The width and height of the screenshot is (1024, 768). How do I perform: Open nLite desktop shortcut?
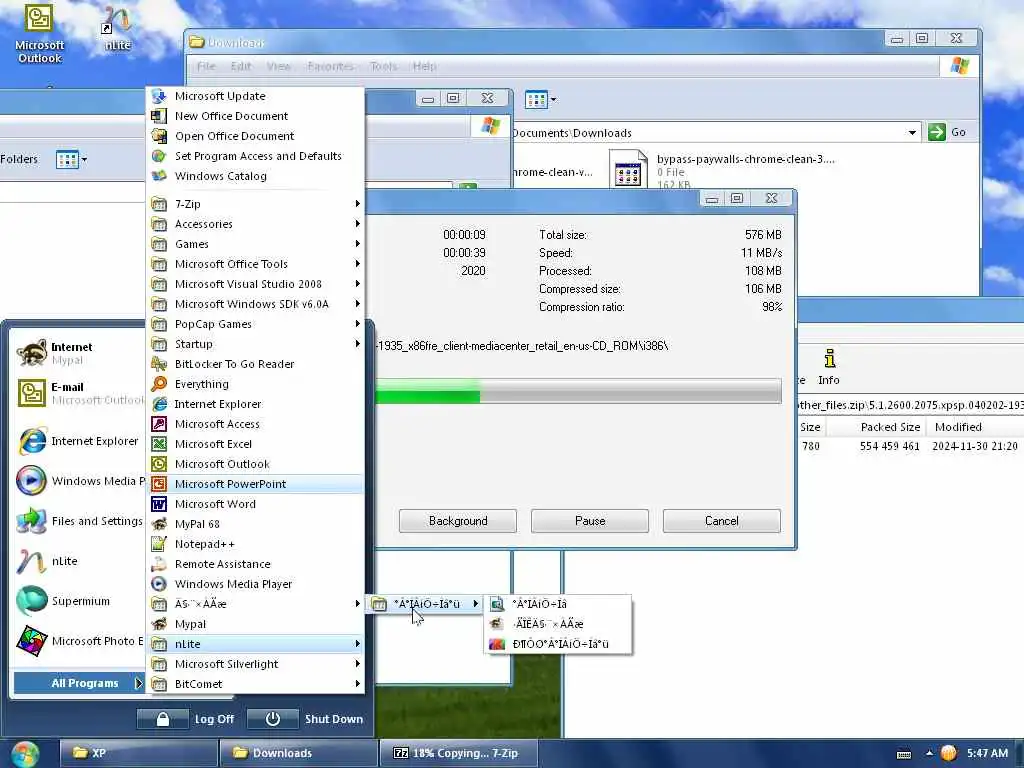(118, 29)
